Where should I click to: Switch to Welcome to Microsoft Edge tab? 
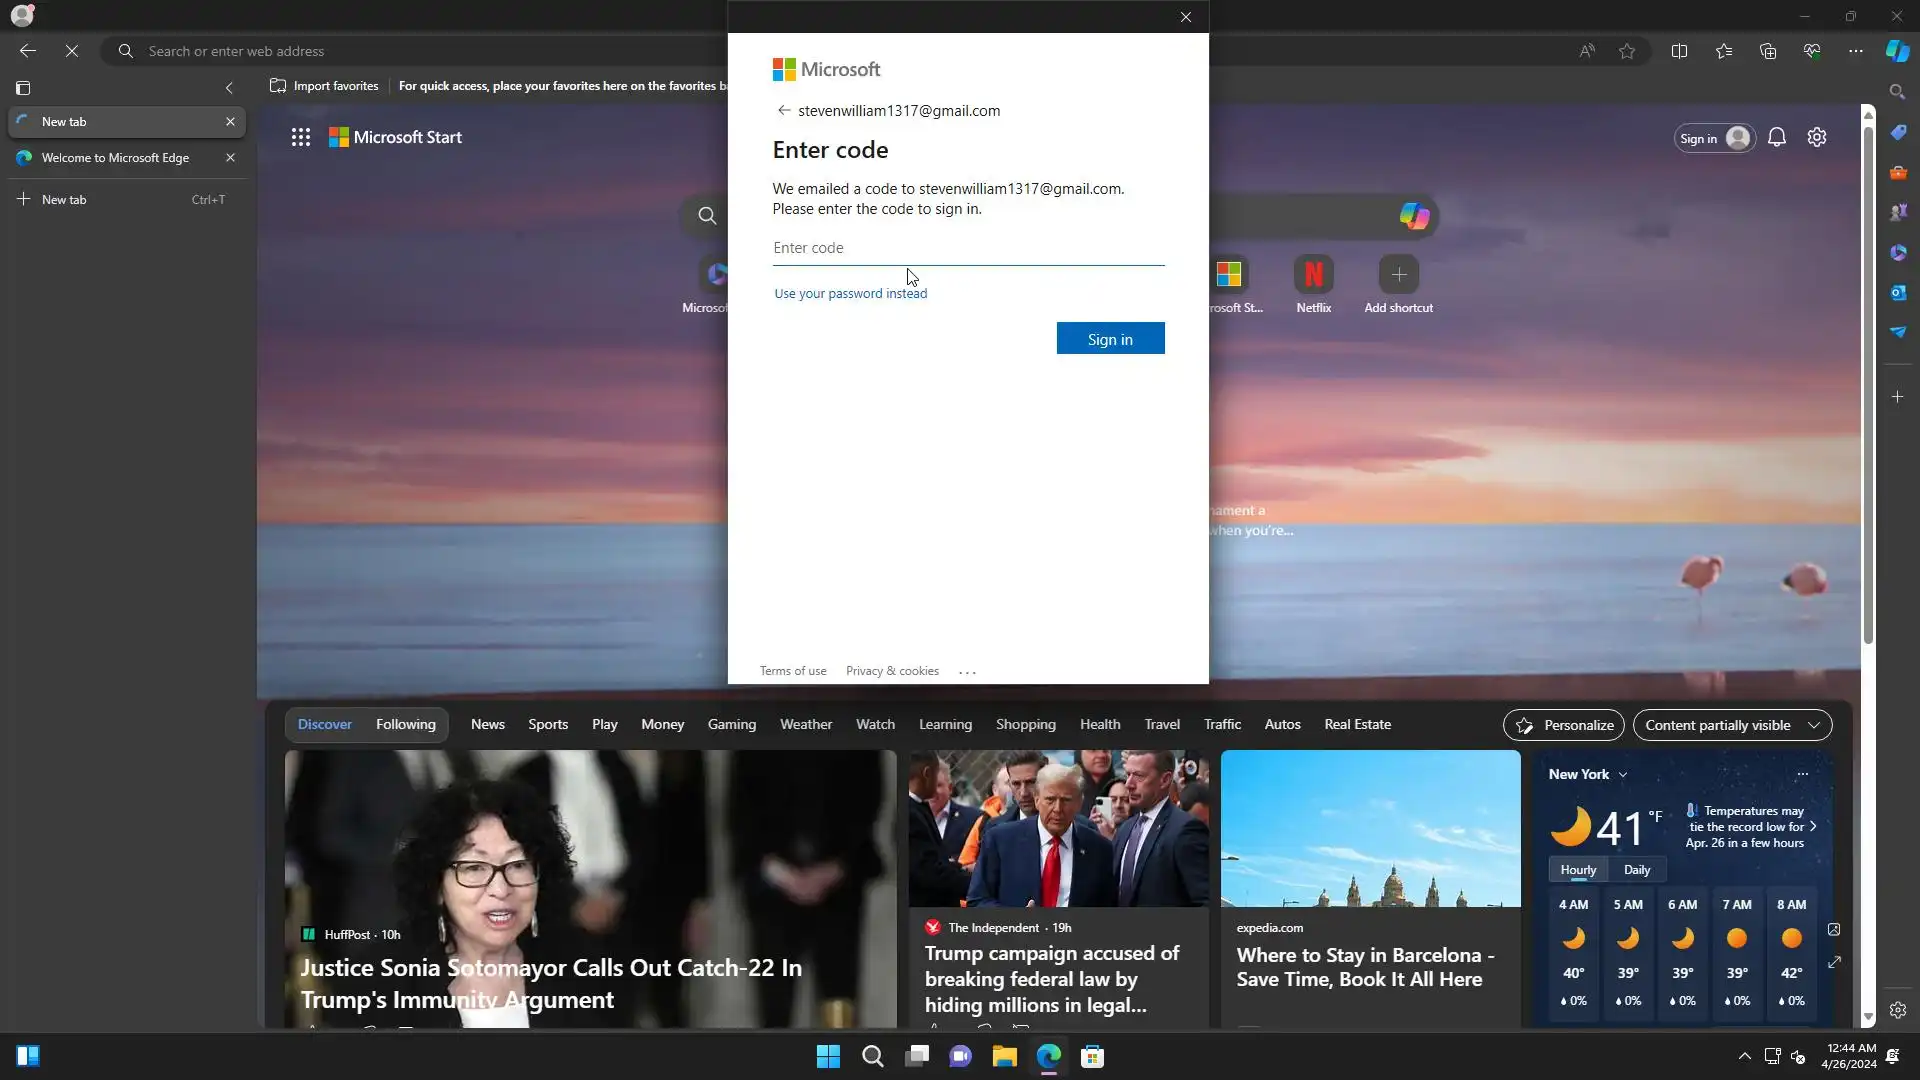tap(115, 158)
